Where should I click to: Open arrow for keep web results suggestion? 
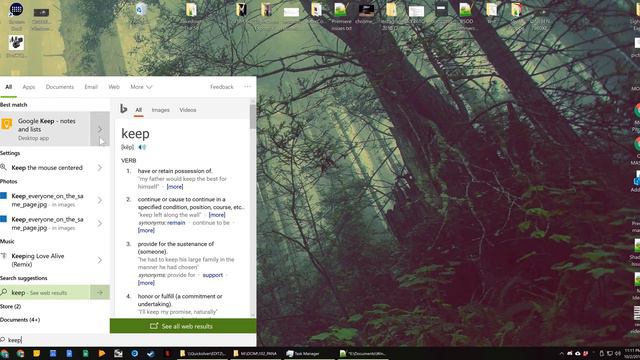[x=100, y=293]
